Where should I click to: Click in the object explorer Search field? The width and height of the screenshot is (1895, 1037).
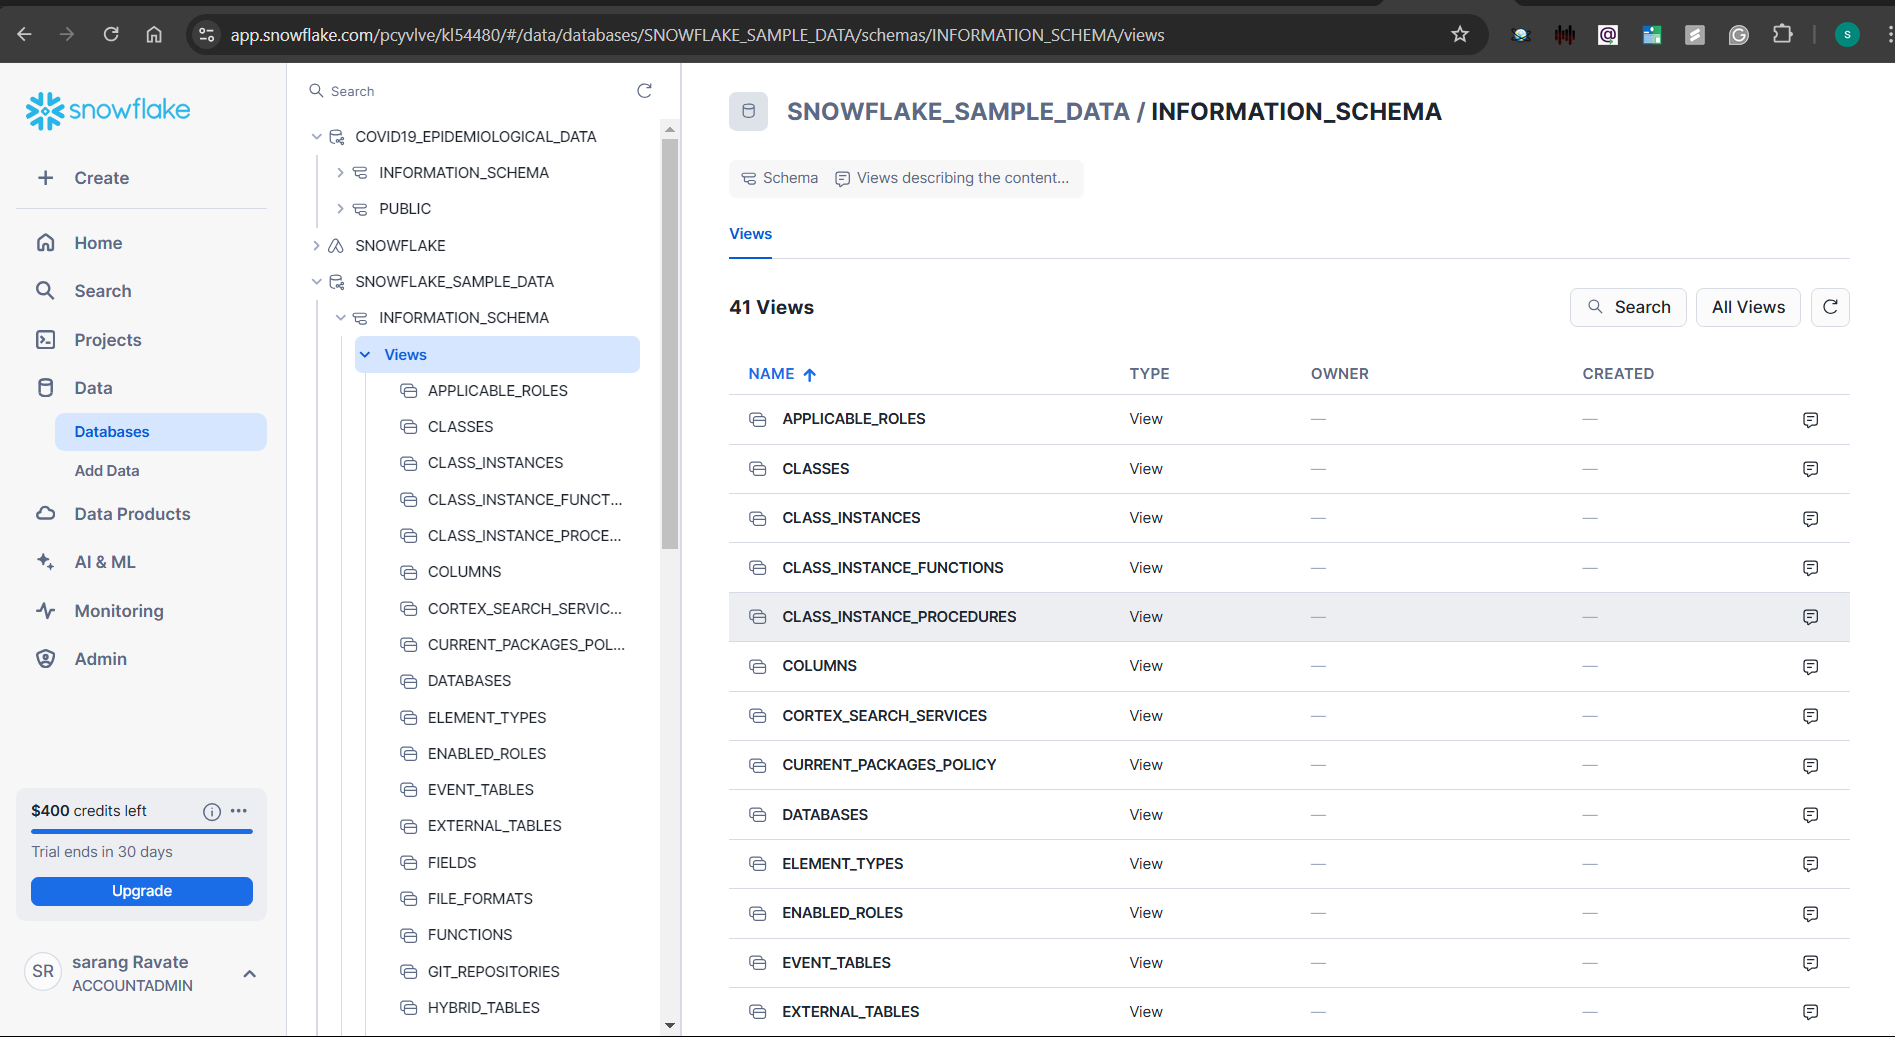[x=470, y=91]
